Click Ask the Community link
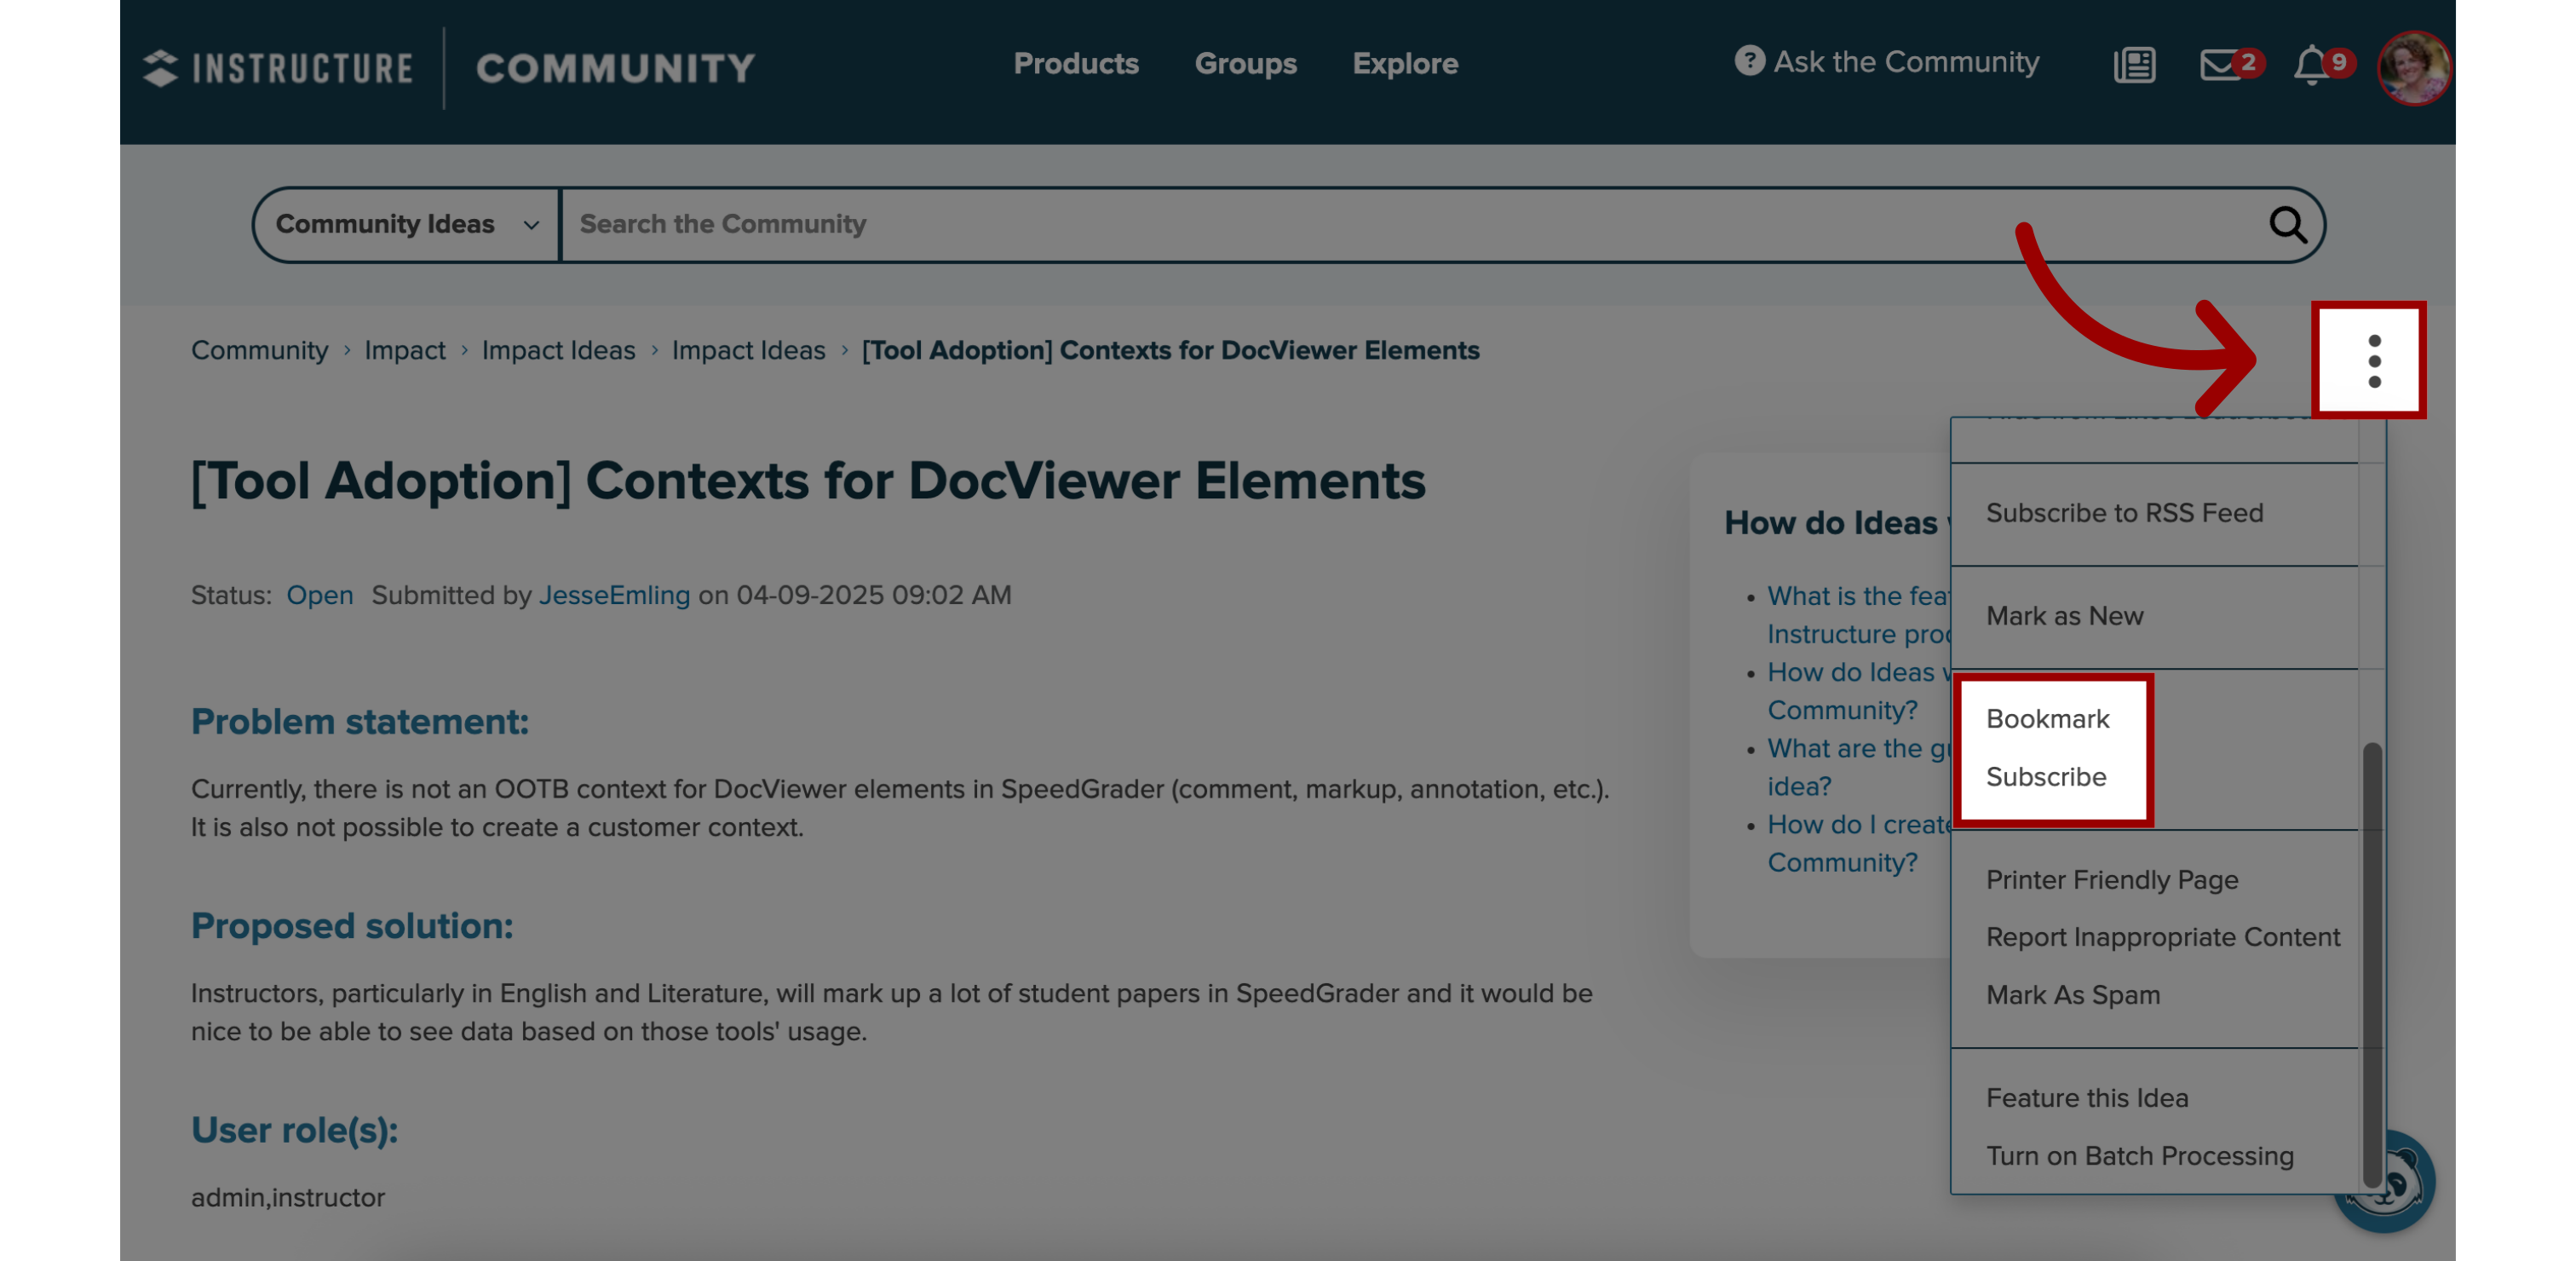Screen dimensions: 2576x1261 coord(1905,61)
